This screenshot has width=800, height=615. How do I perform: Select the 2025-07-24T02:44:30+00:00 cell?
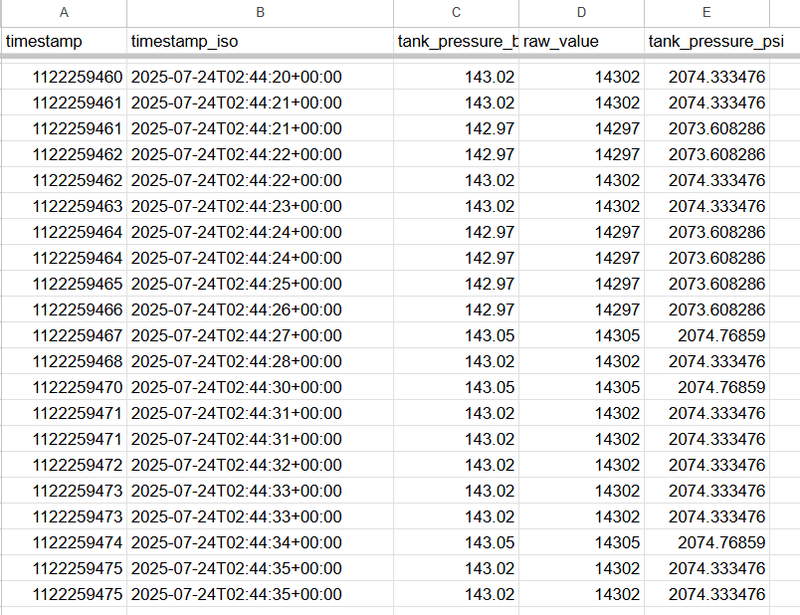coord(237,387)
